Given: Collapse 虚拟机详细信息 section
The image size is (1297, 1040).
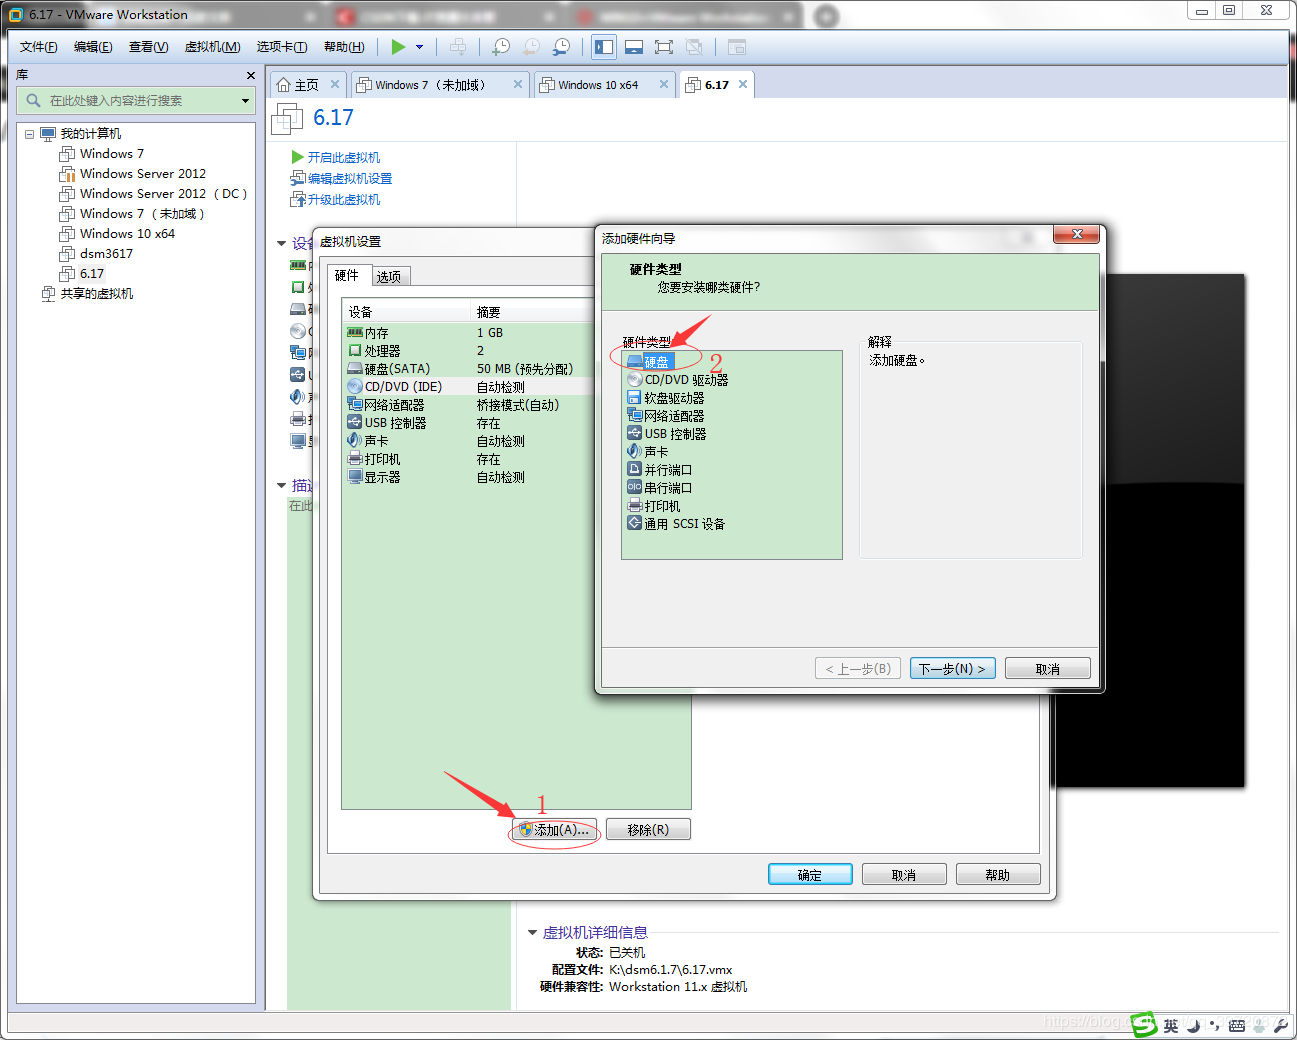Looking at the screenshot, I should [532, 933].
